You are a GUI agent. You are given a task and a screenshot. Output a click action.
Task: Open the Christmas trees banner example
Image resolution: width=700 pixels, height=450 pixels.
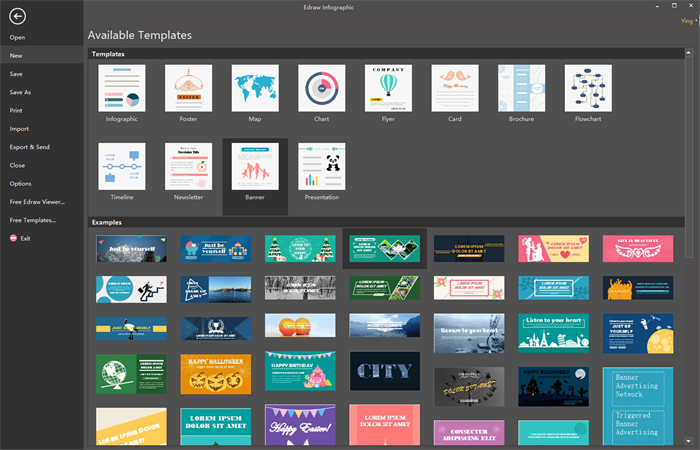pyautogui.click(x=300, y=249)
